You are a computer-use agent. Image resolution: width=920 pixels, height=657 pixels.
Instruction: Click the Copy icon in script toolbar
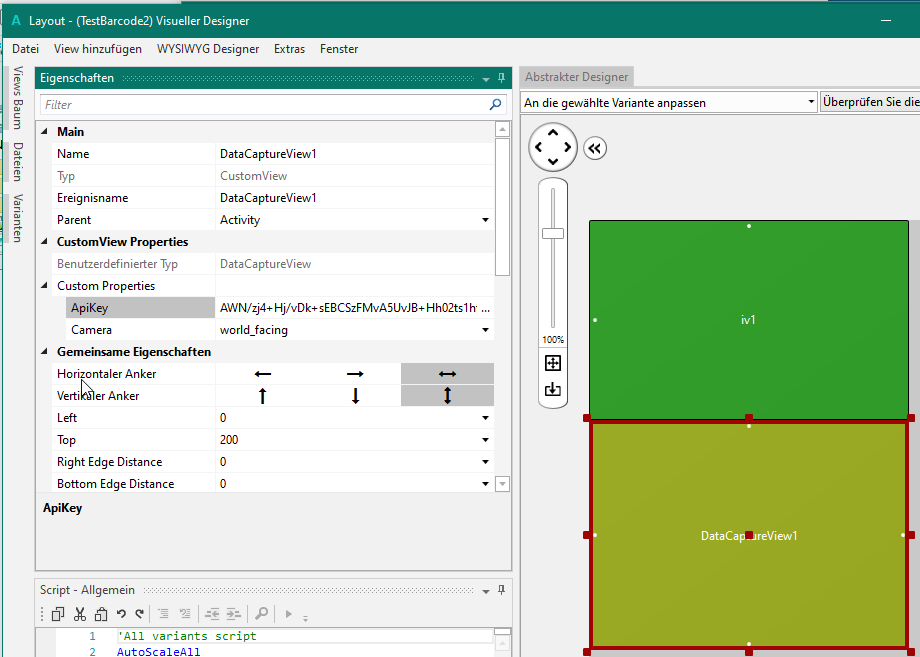coord(58,614)
